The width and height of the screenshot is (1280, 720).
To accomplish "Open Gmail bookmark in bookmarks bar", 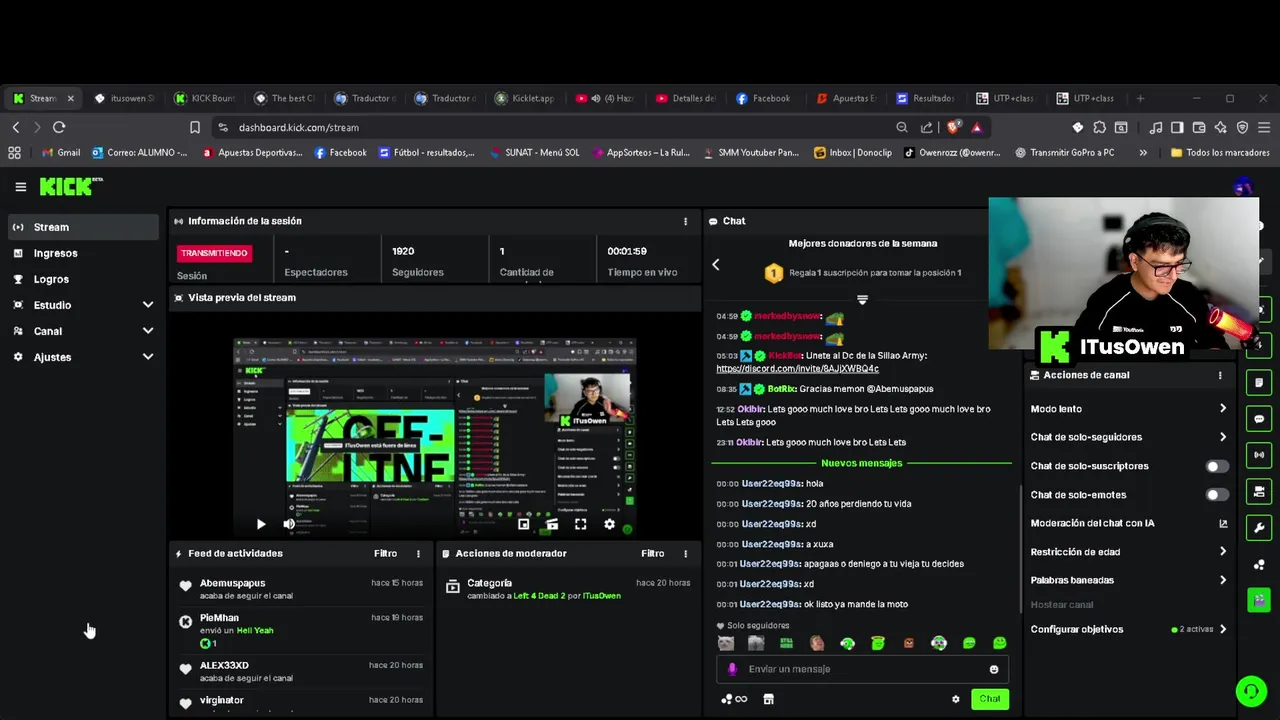I will pos(61,153).
